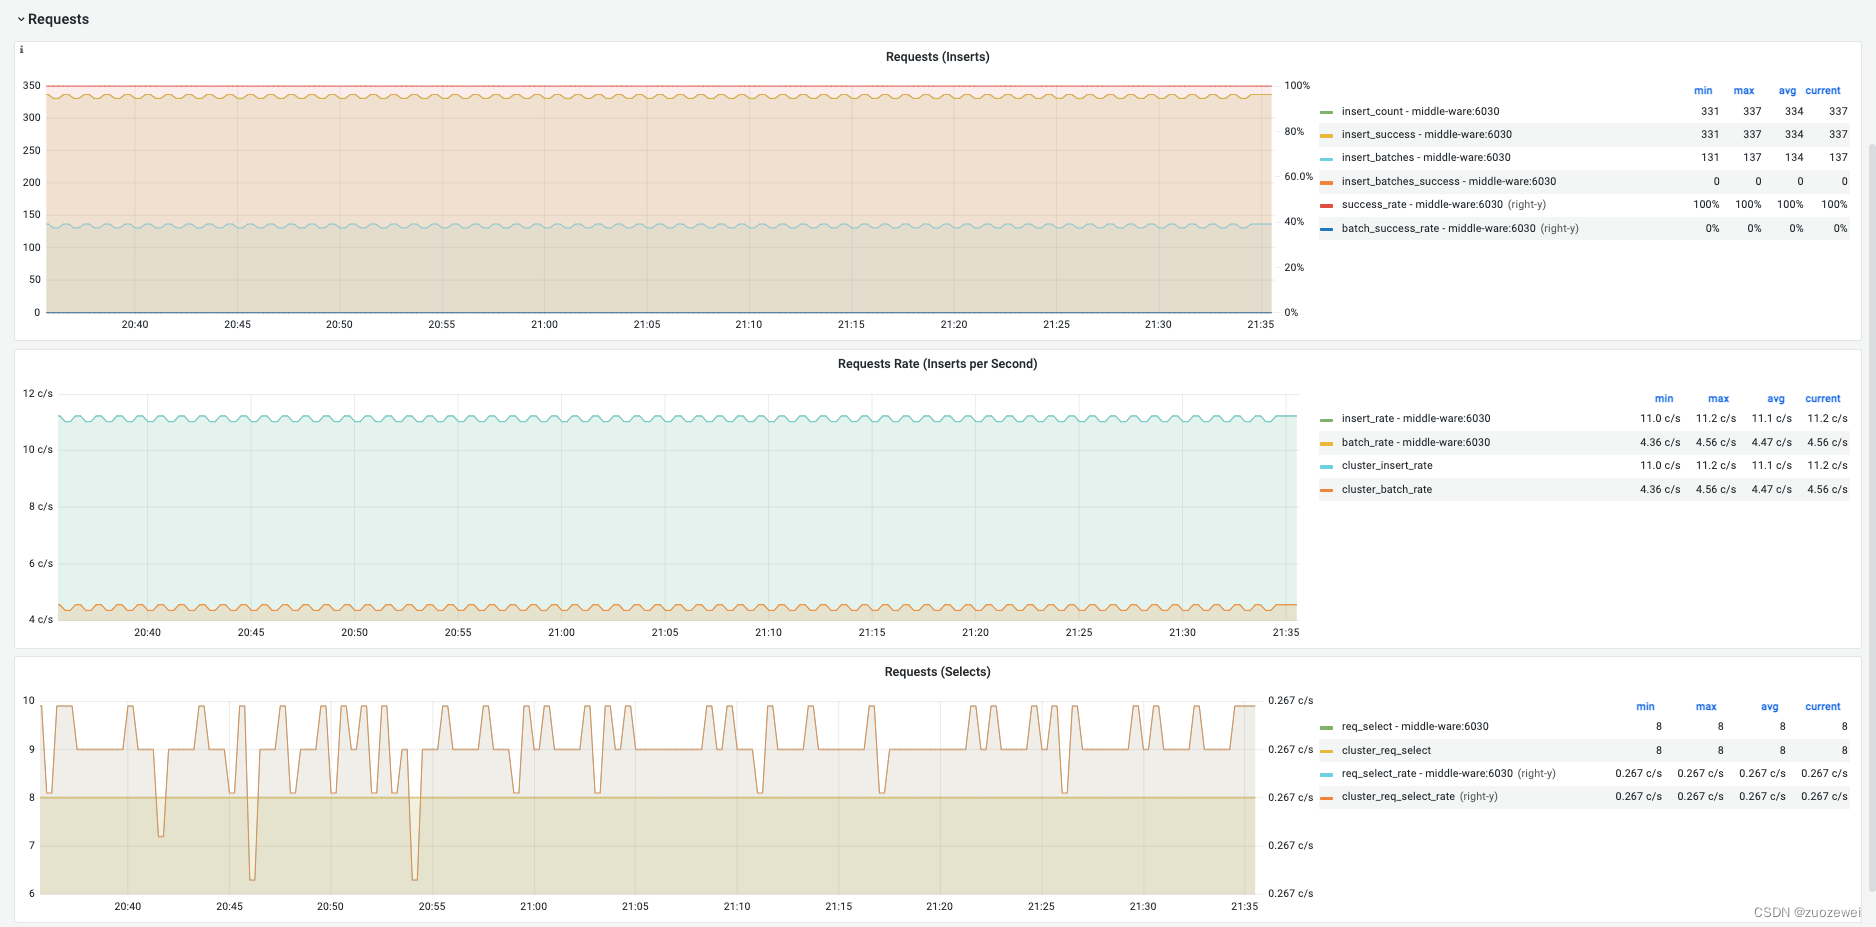
Task: Click the Requests row header label
Action: coord(58,18)
